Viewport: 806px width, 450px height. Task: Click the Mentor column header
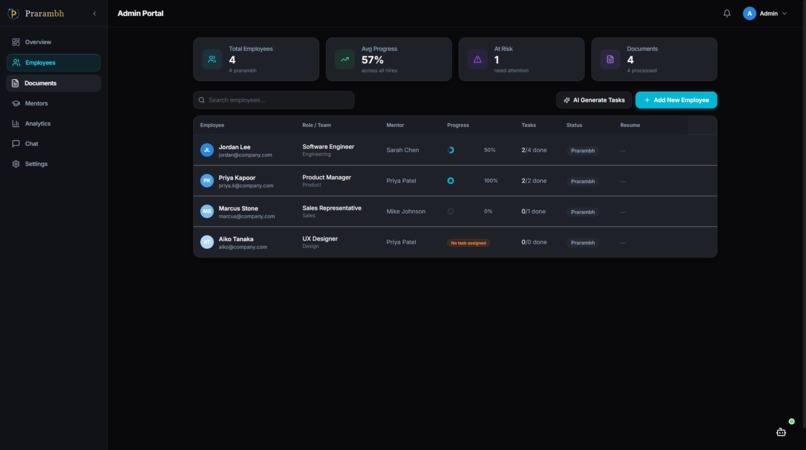tap(395, 125)
